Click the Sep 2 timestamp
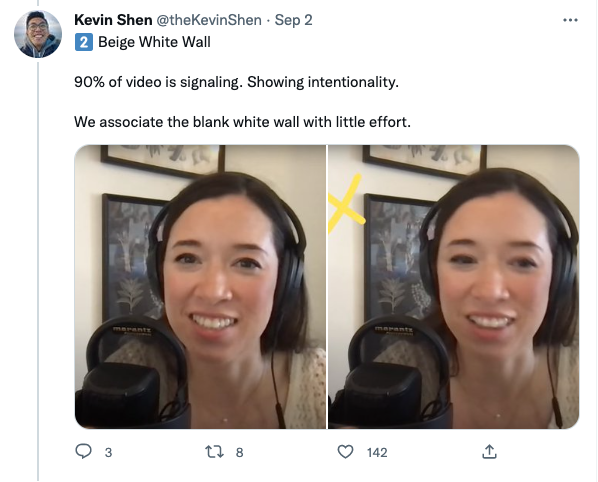Viewport: 598px width, 482px height. [x=294, y=20]
